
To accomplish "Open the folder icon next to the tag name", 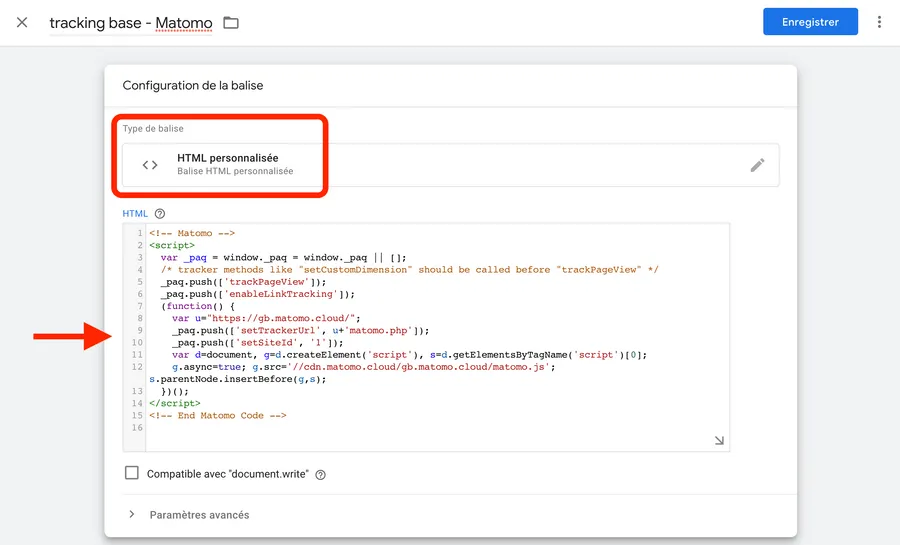I will click(x=231, y=23).
